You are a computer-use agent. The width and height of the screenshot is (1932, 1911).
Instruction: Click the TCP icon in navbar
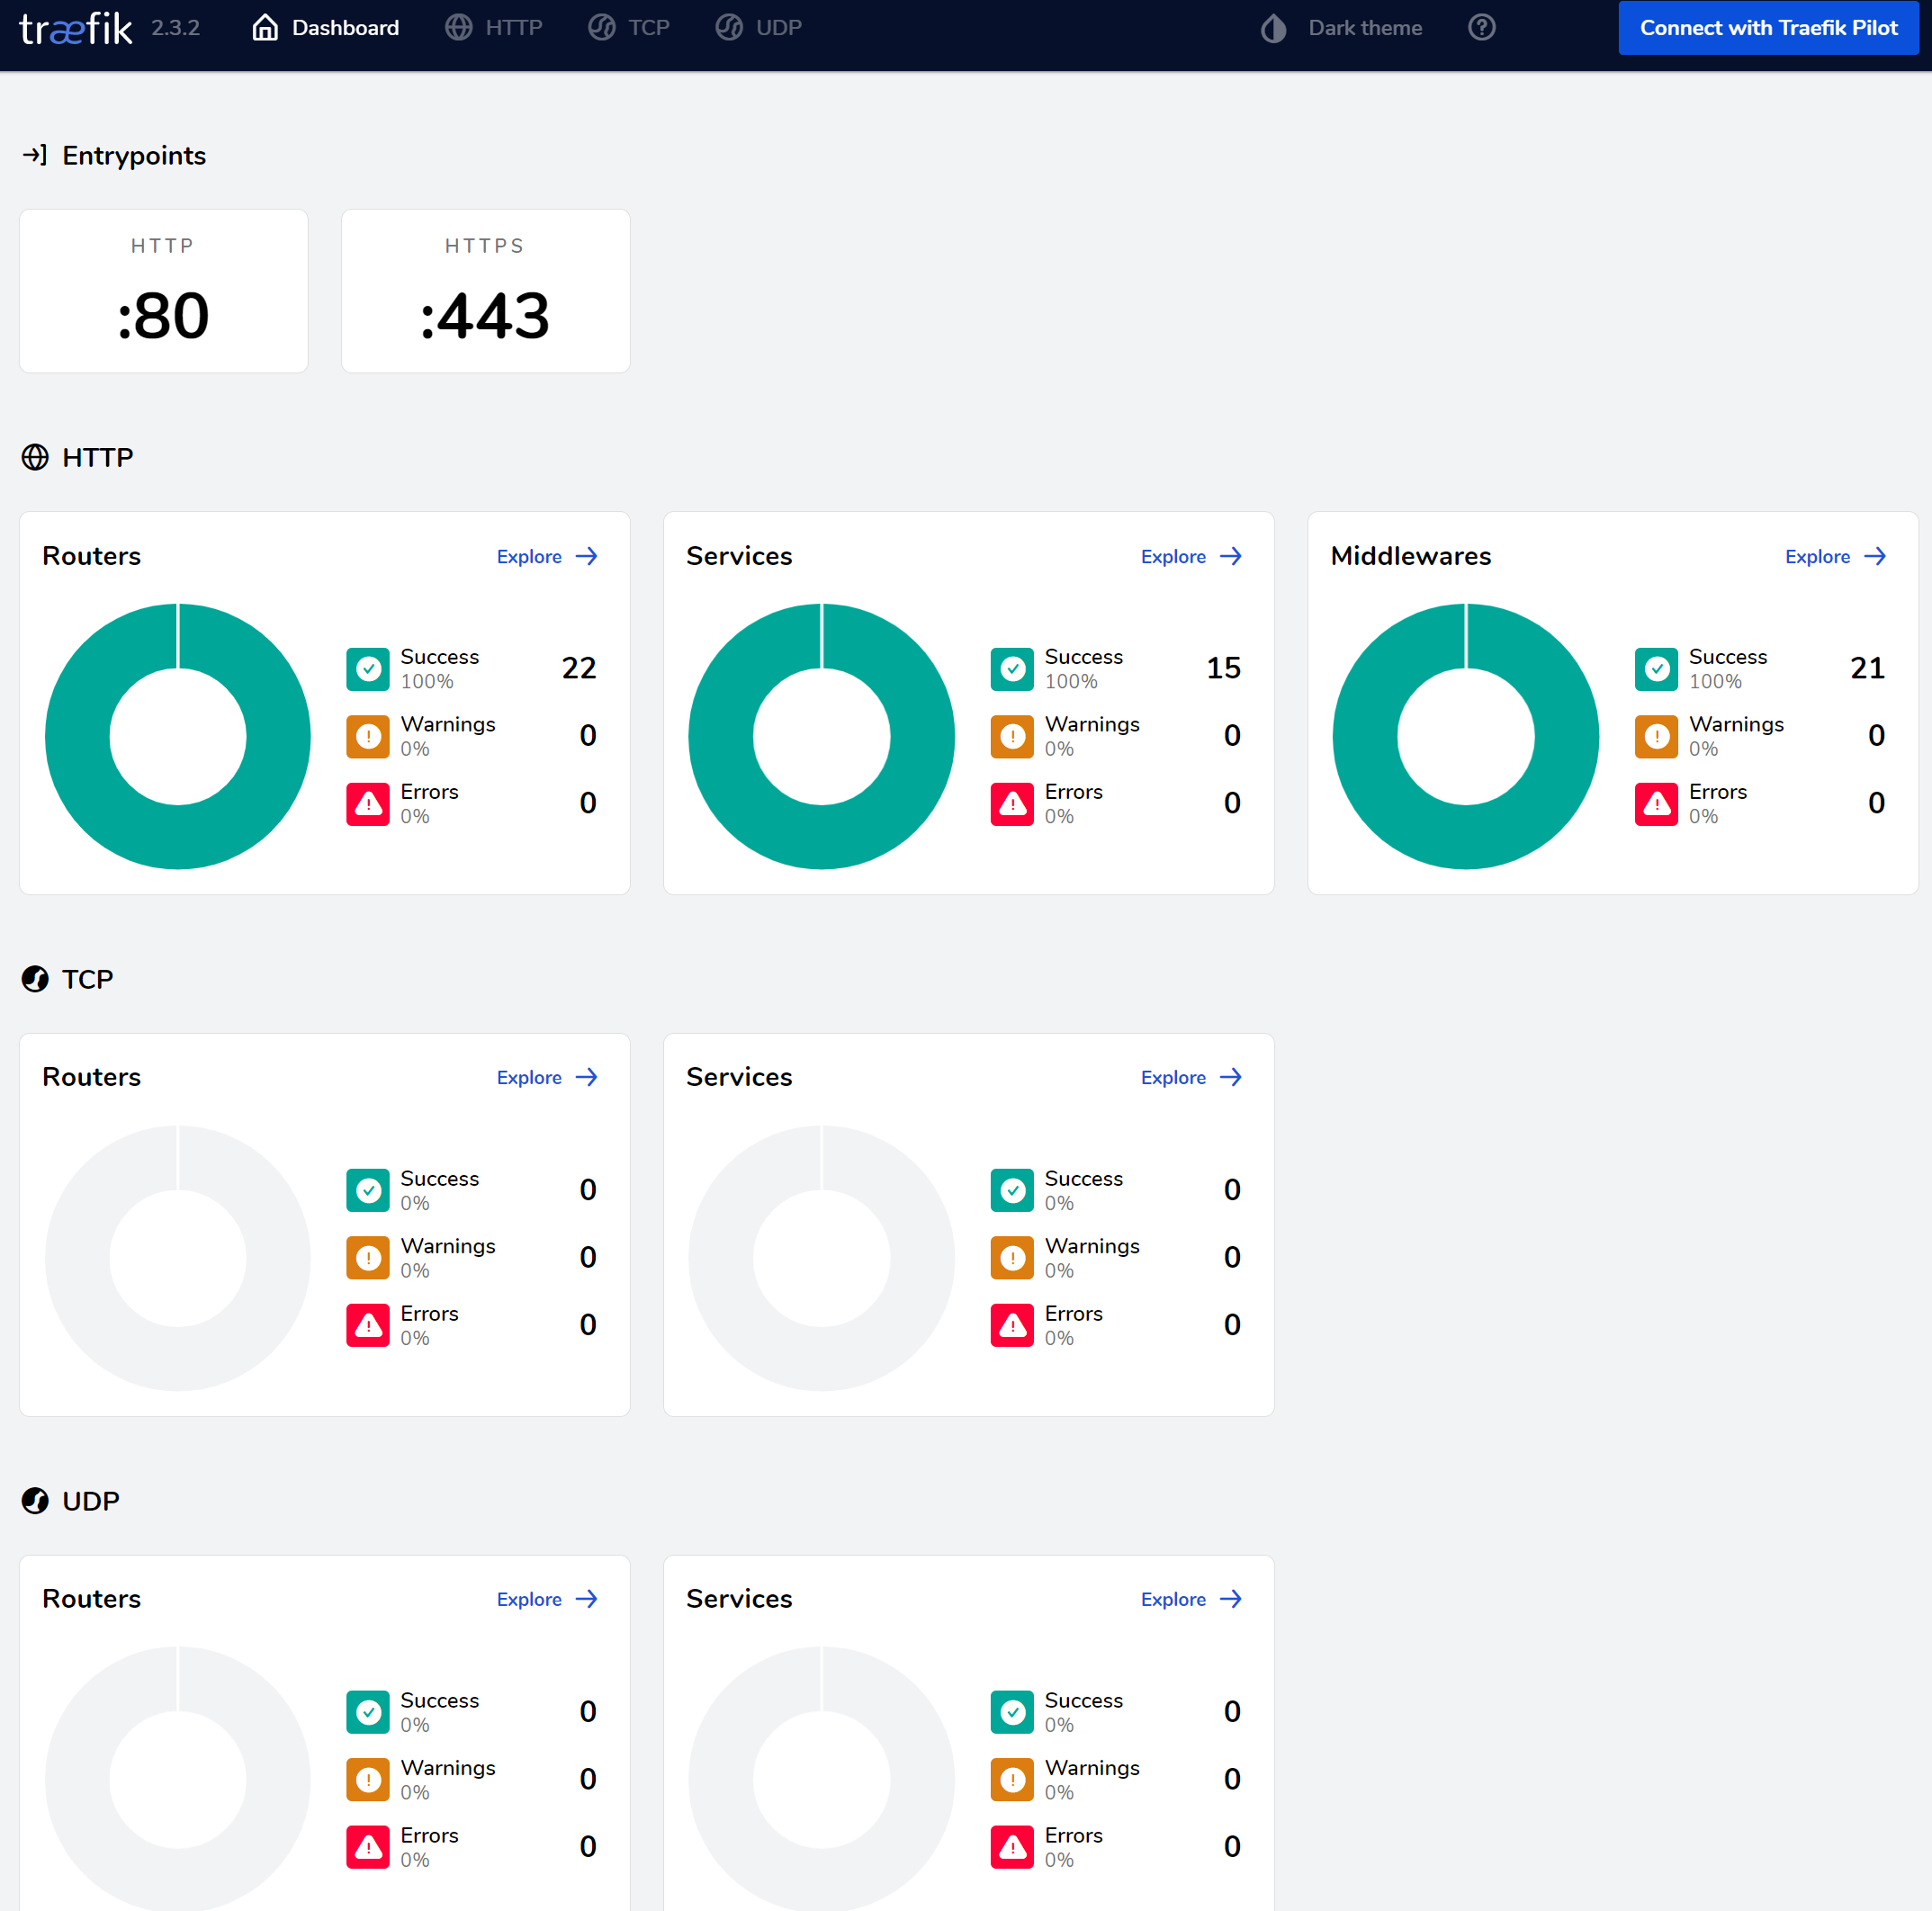click(602, 28)
